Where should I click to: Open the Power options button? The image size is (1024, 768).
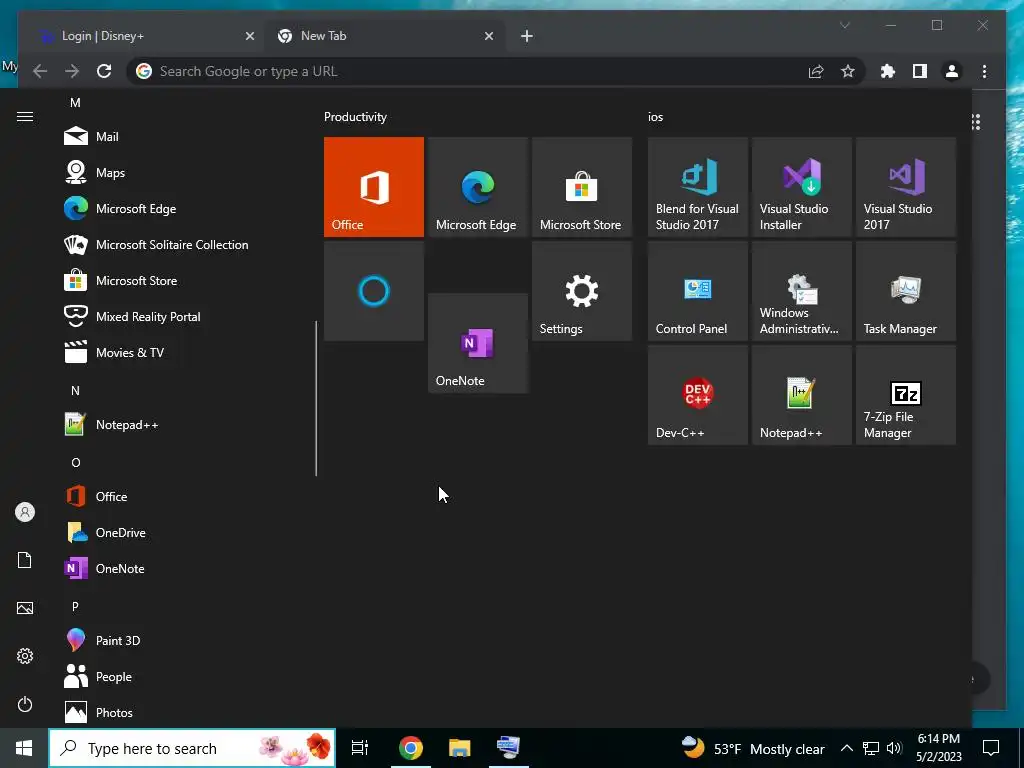25,704
